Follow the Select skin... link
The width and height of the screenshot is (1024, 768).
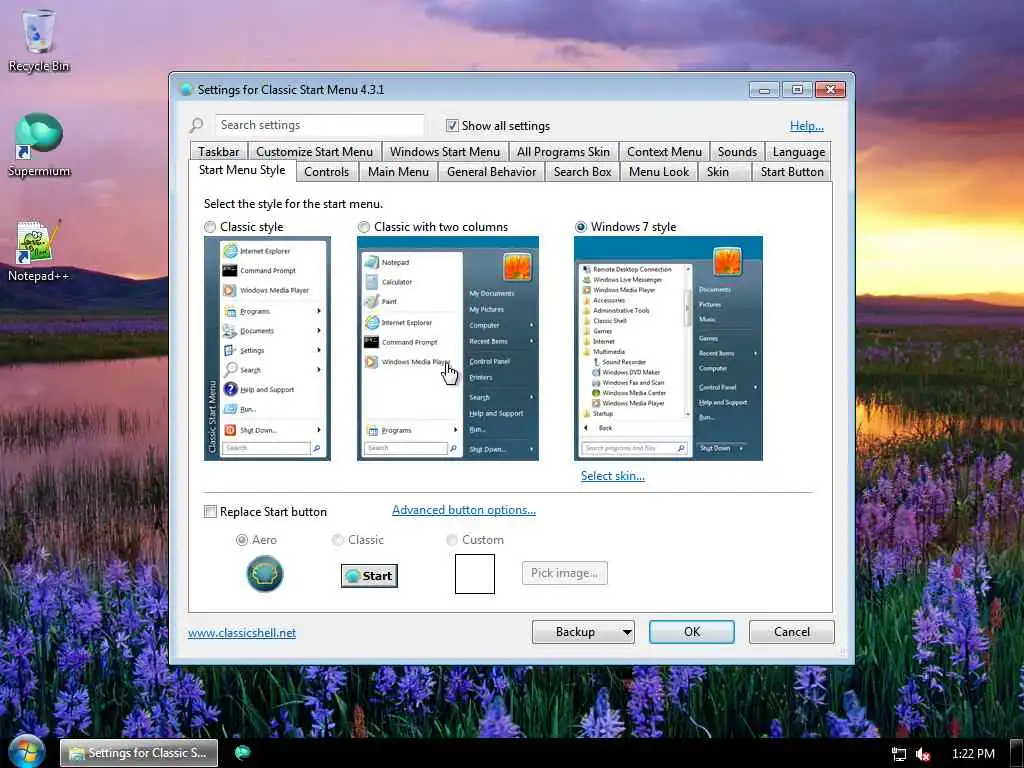tap(613, 475)
